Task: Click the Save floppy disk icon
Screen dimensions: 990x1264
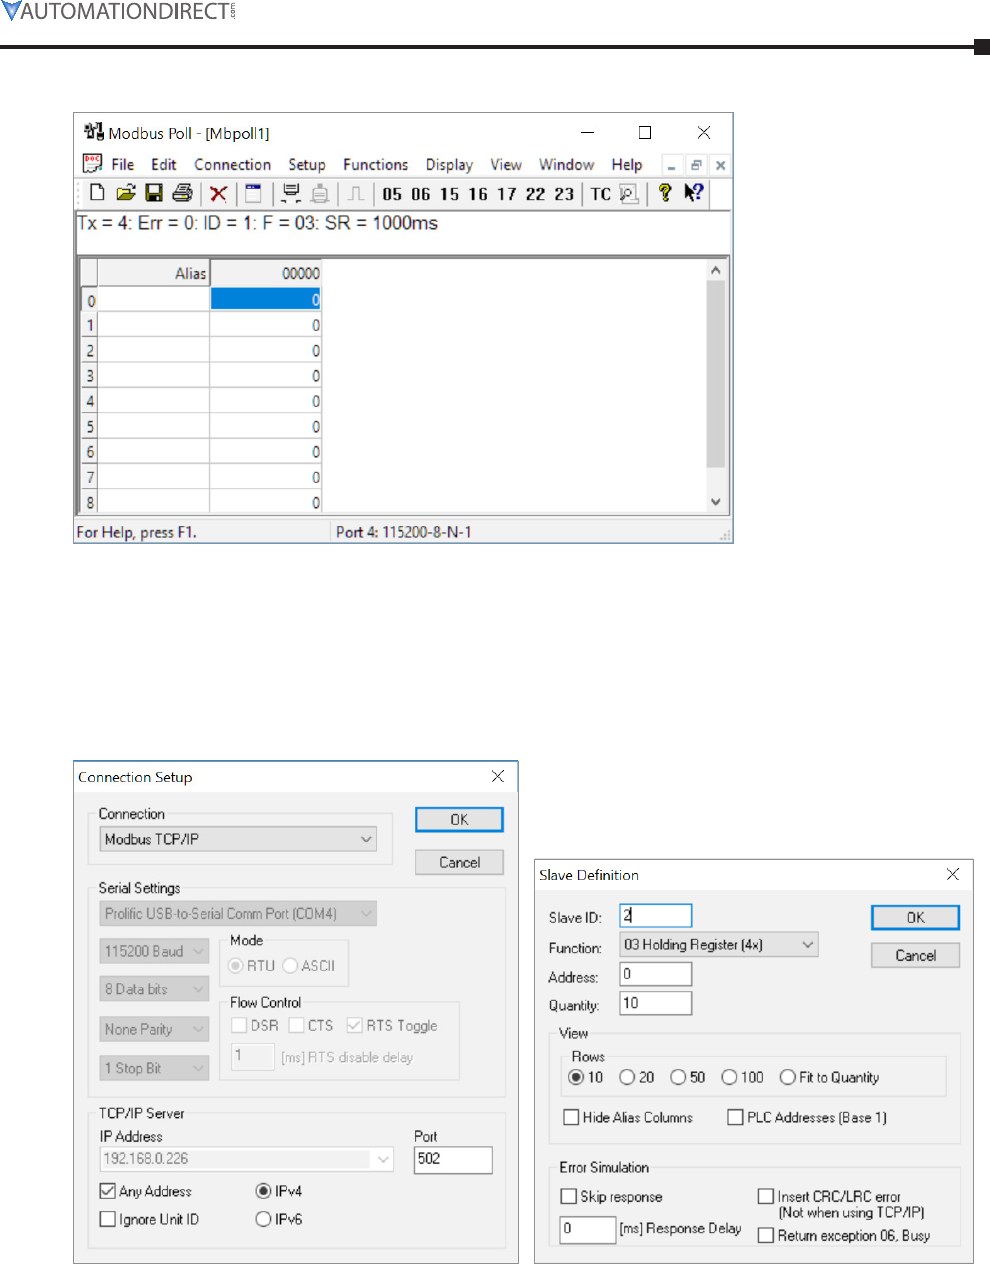Action: click(x=154, y=193)
